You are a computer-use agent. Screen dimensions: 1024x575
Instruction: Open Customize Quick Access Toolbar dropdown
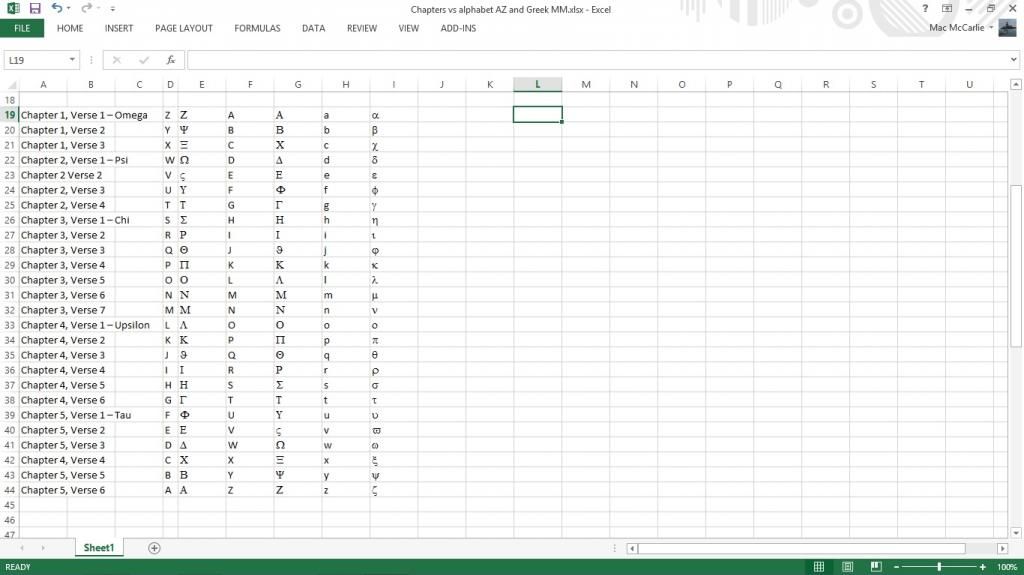[x=113, y=9]
